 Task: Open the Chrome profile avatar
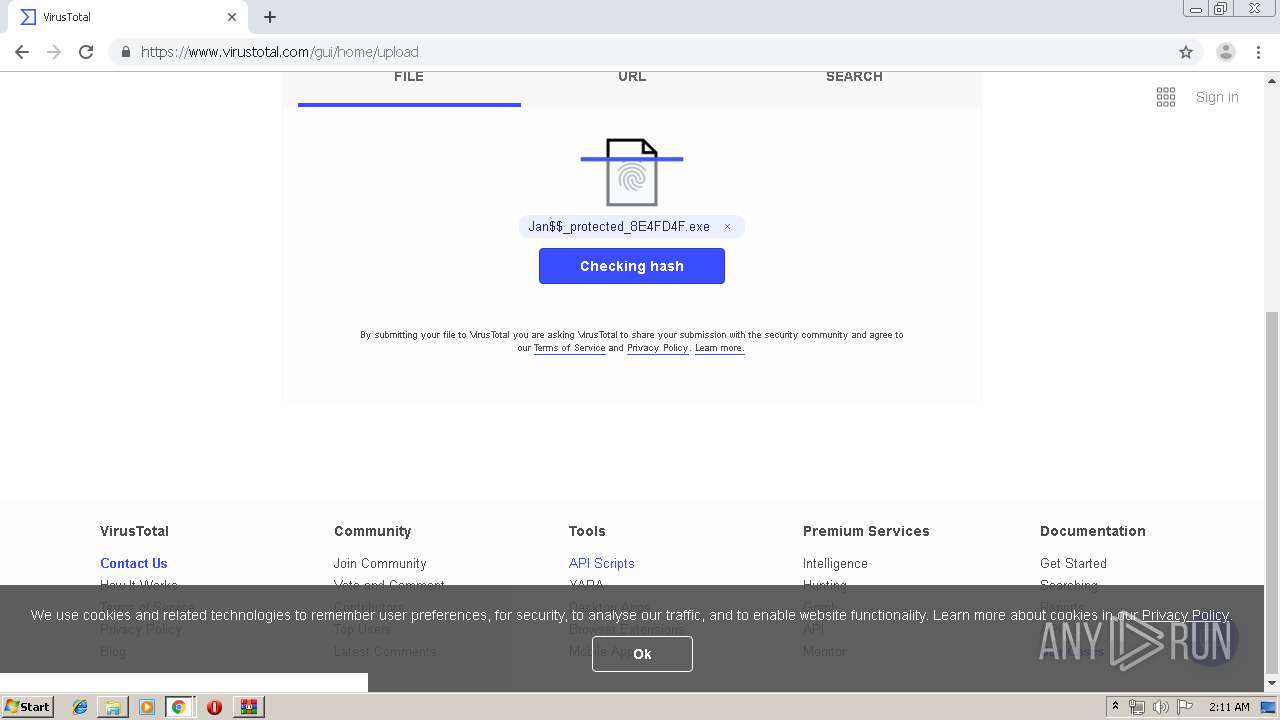click(1226, 52)
